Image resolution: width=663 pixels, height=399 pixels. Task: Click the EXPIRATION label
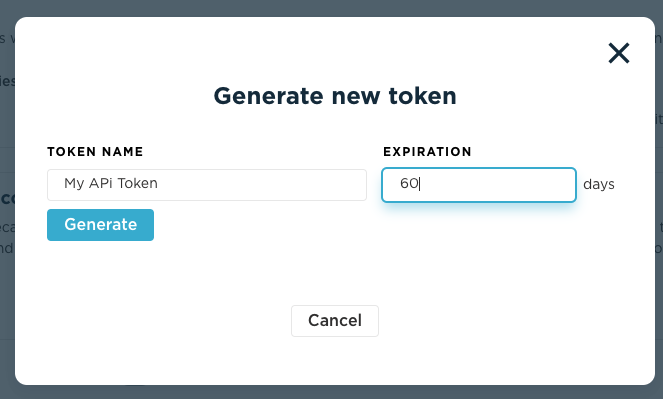(x=427, y=152)
